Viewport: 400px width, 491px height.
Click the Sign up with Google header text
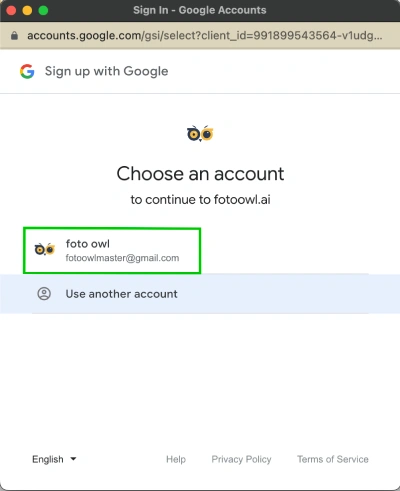[x=107, y=71]
